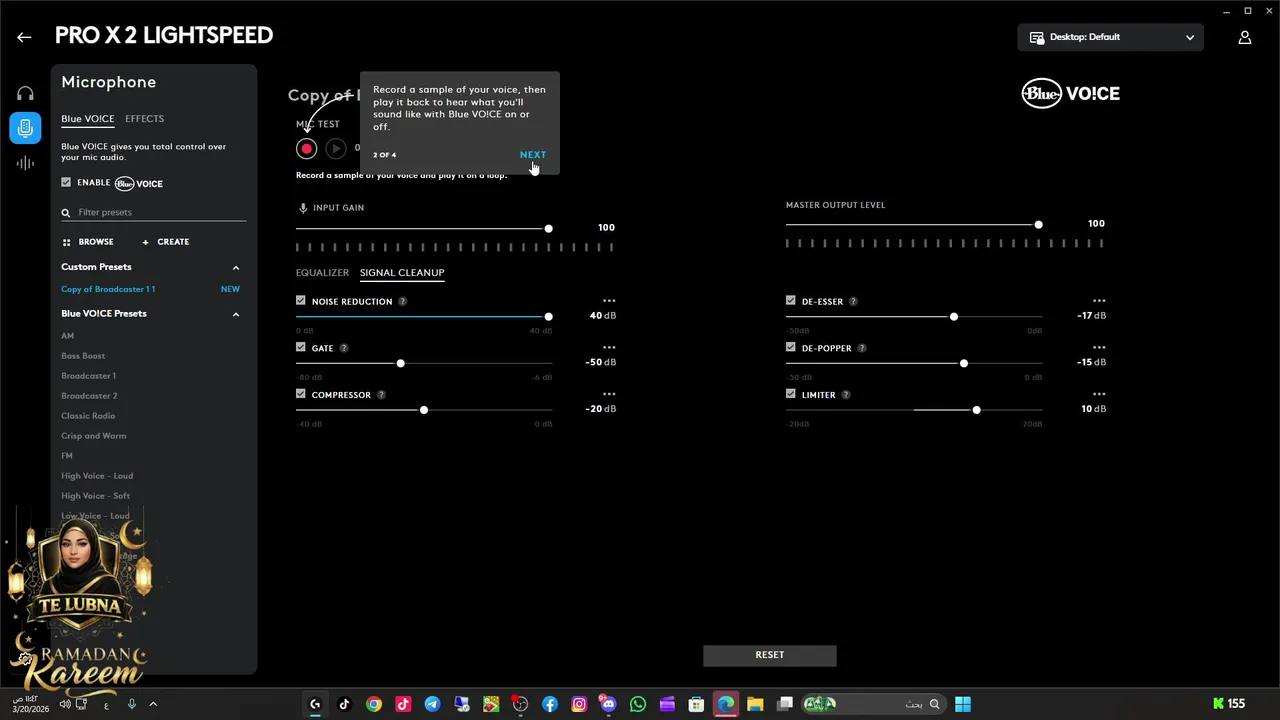The image size is (1280, 720).
Task: Open Logitech G HUB taskbar icon
Action: point(315,704)
